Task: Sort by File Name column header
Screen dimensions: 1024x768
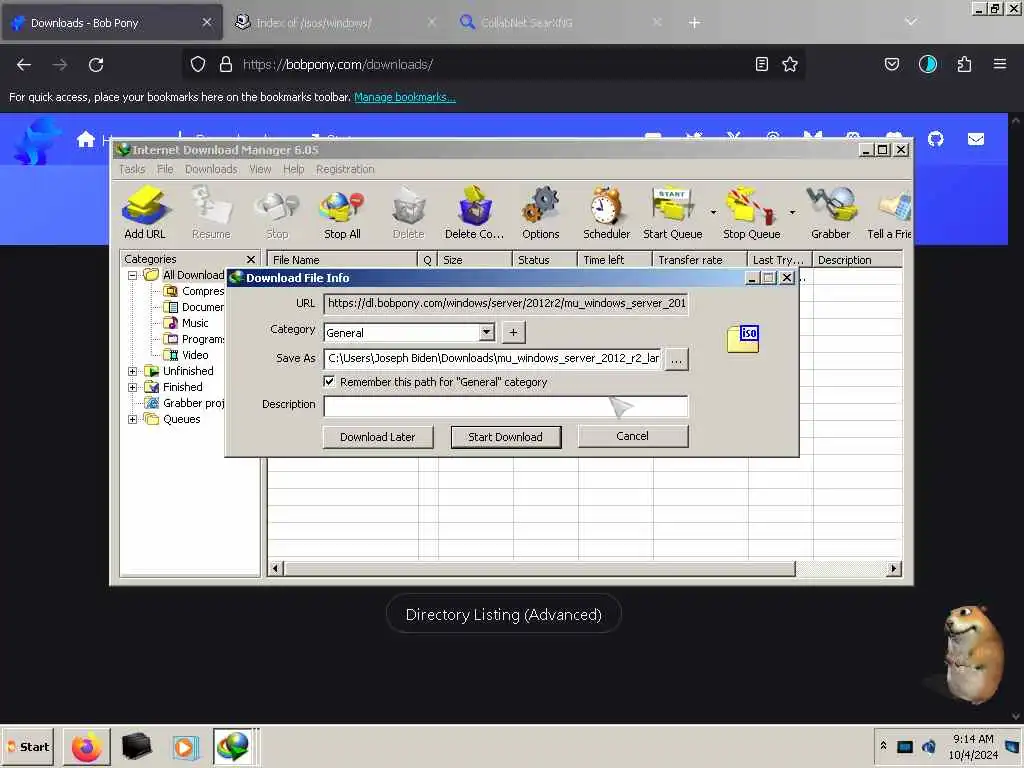Action: pos(342,260)
